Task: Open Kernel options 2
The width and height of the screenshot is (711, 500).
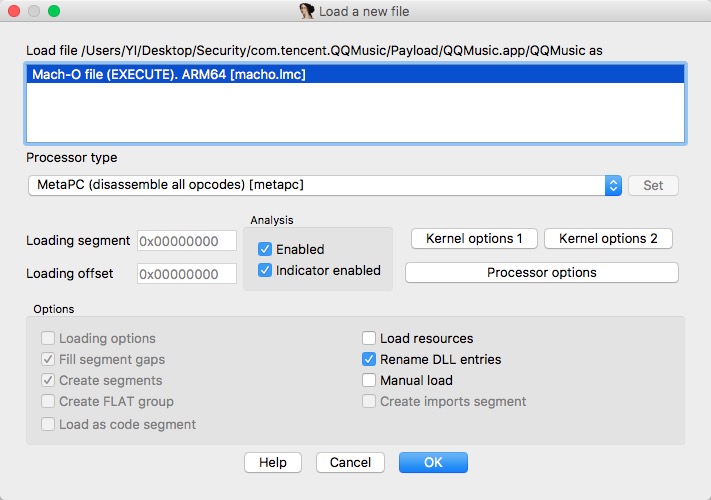Action: point(608,238)
